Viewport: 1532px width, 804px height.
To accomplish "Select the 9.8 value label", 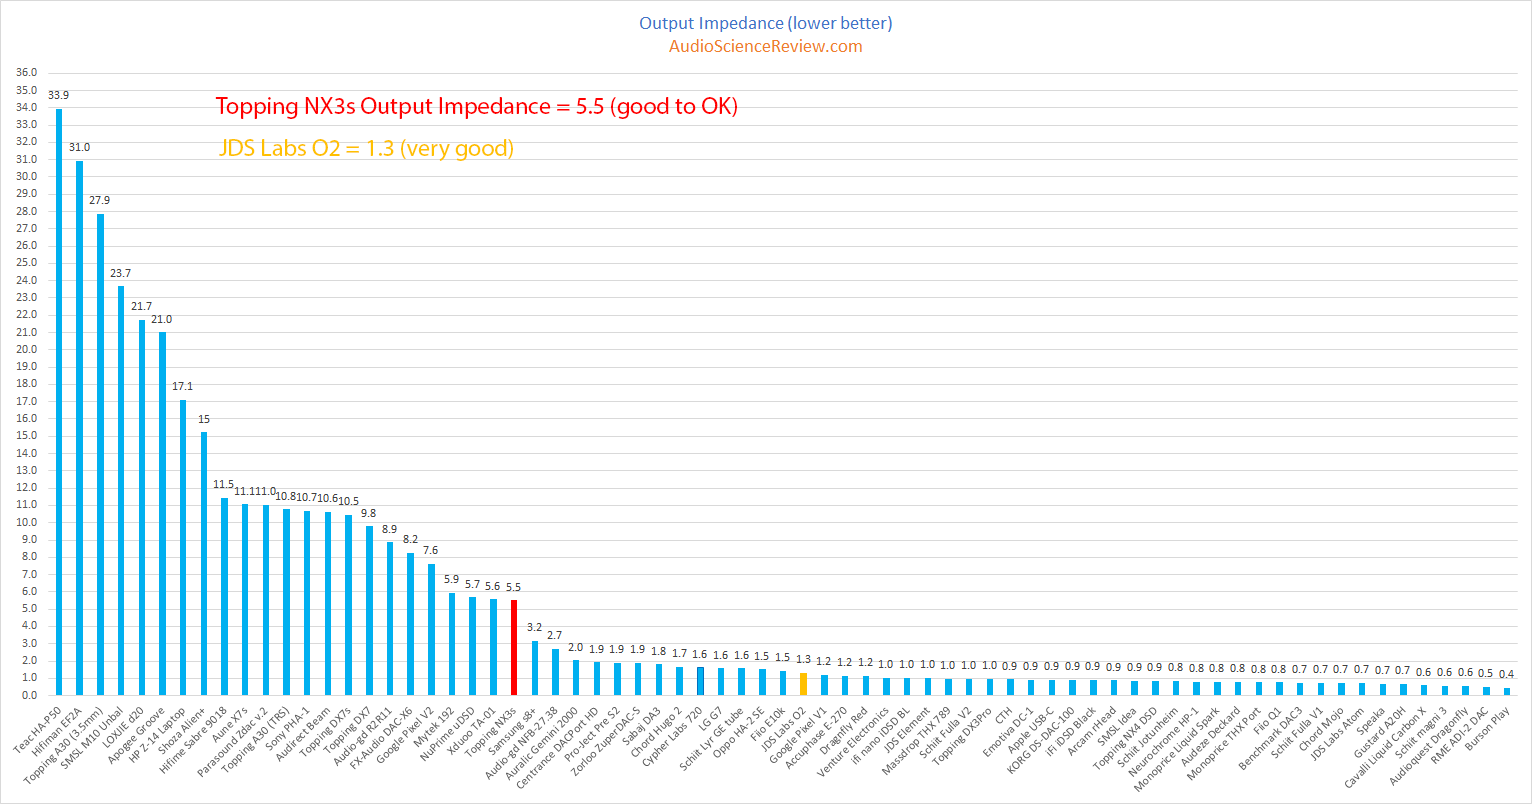I will pyautogui.click(x=369, y=513).
